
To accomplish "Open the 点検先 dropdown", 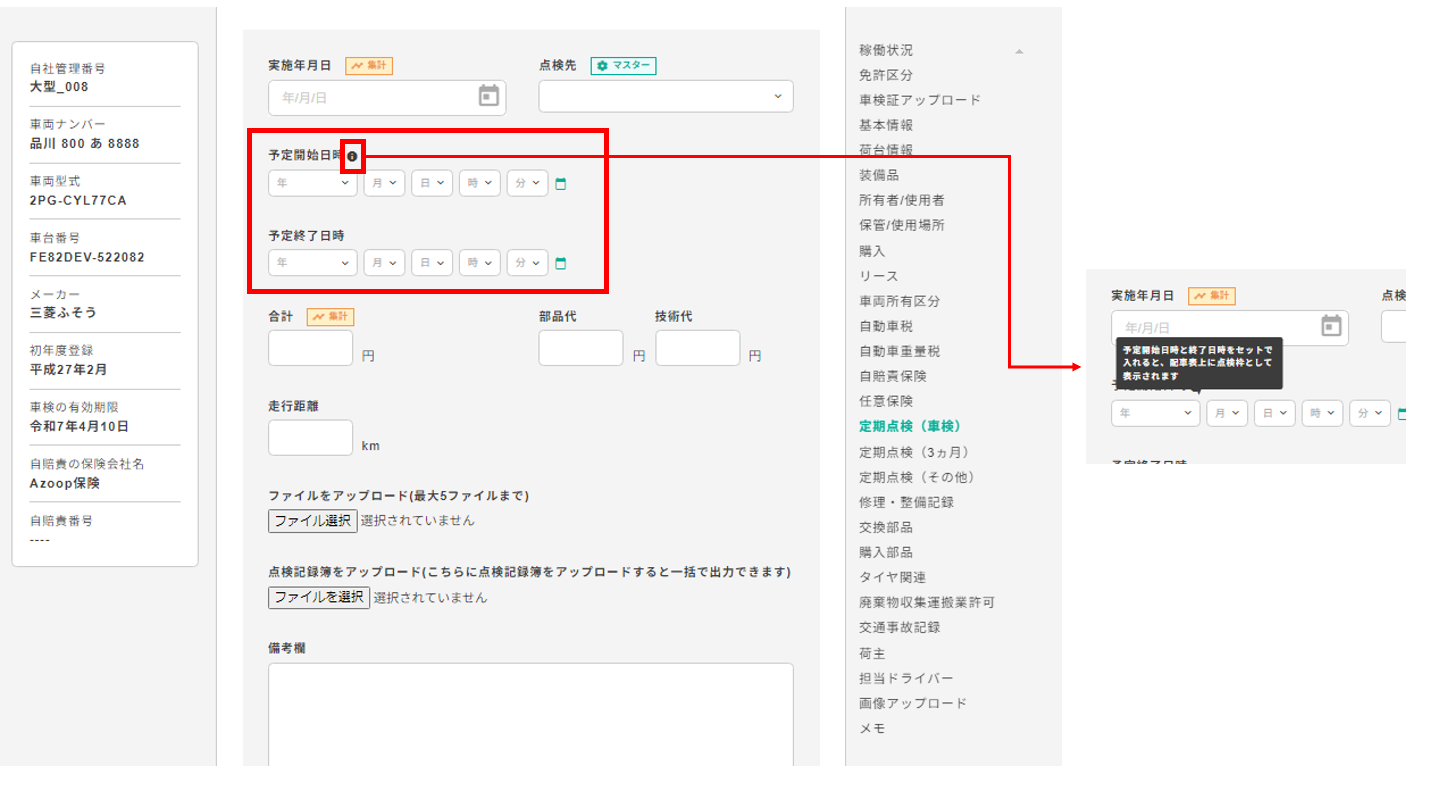I will click(x=666, y=96).
